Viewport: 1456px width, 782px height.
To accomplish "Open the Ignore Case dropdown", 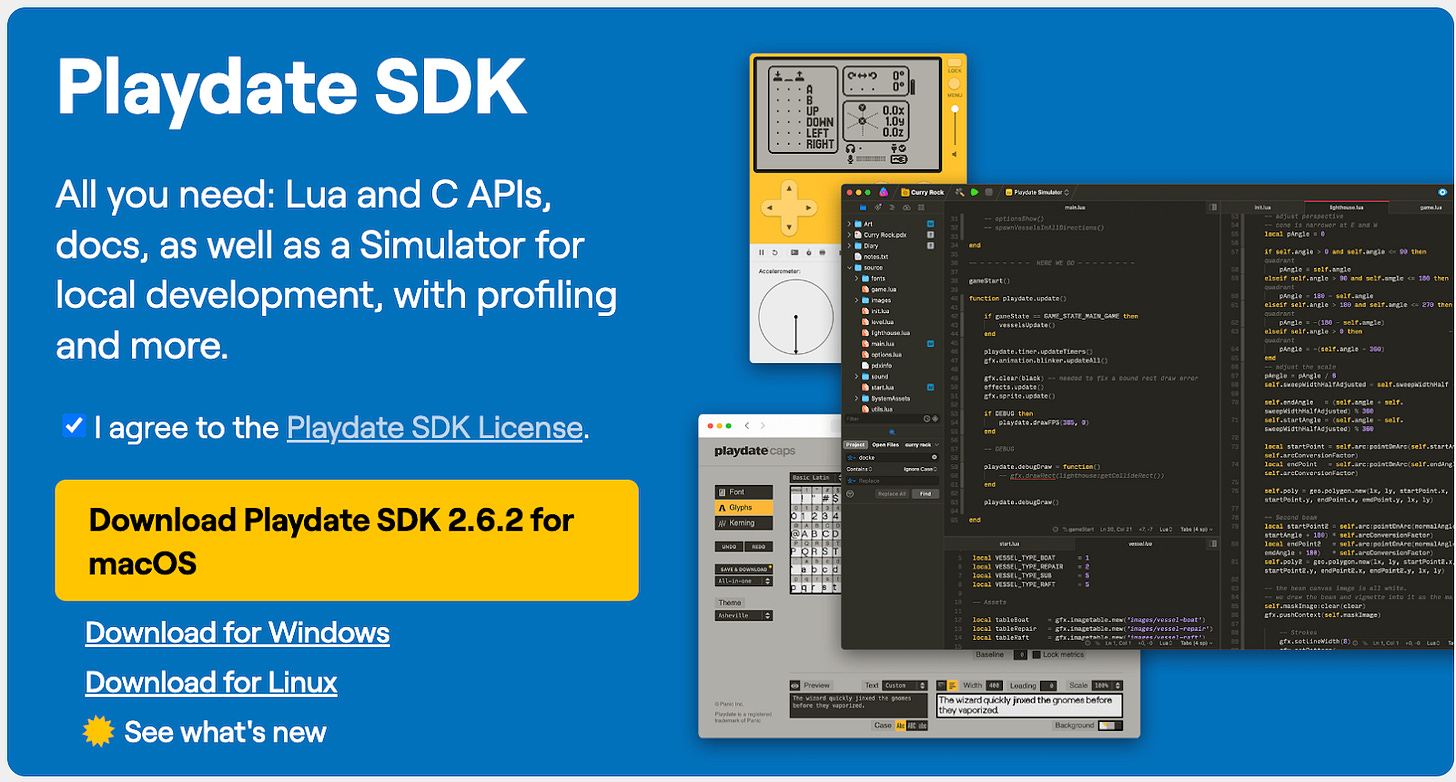I will click(920, 469).
